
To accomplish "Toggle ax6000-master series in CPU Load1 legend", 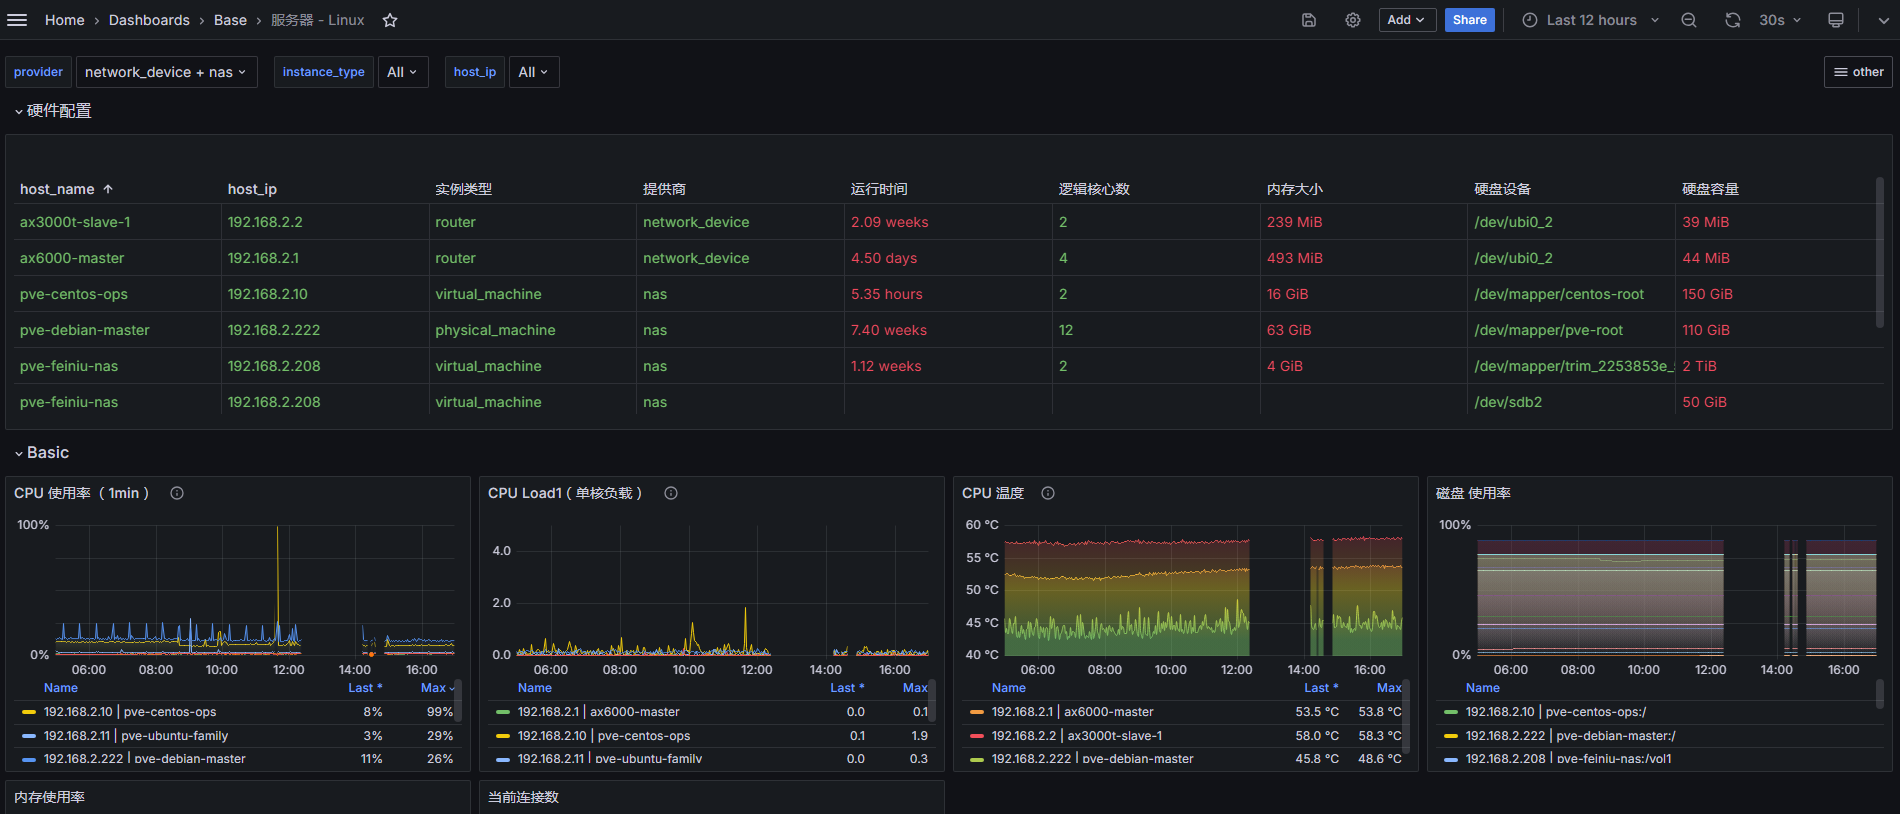I will tap(598, 712).
